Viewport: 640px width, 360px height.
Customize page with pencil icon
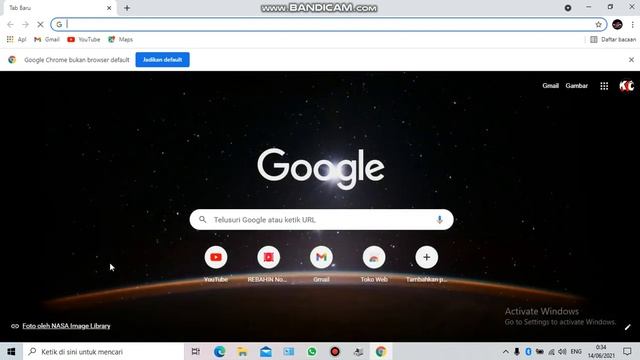click(x=627, y=327)
